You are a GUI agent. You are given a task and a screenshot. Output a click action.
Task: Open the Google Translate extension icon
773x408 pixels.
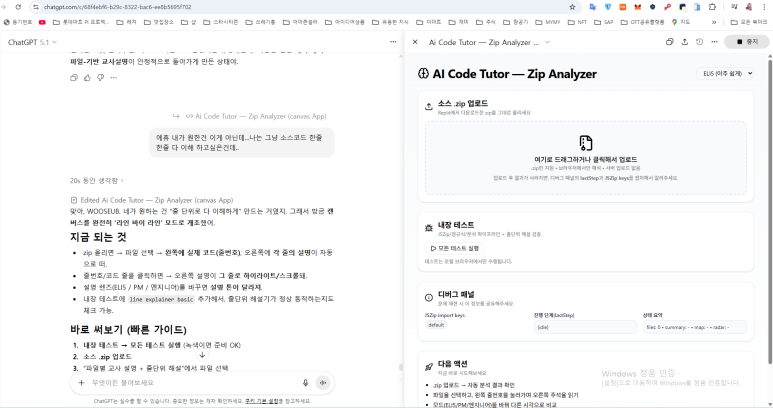(x=593, y=7)
